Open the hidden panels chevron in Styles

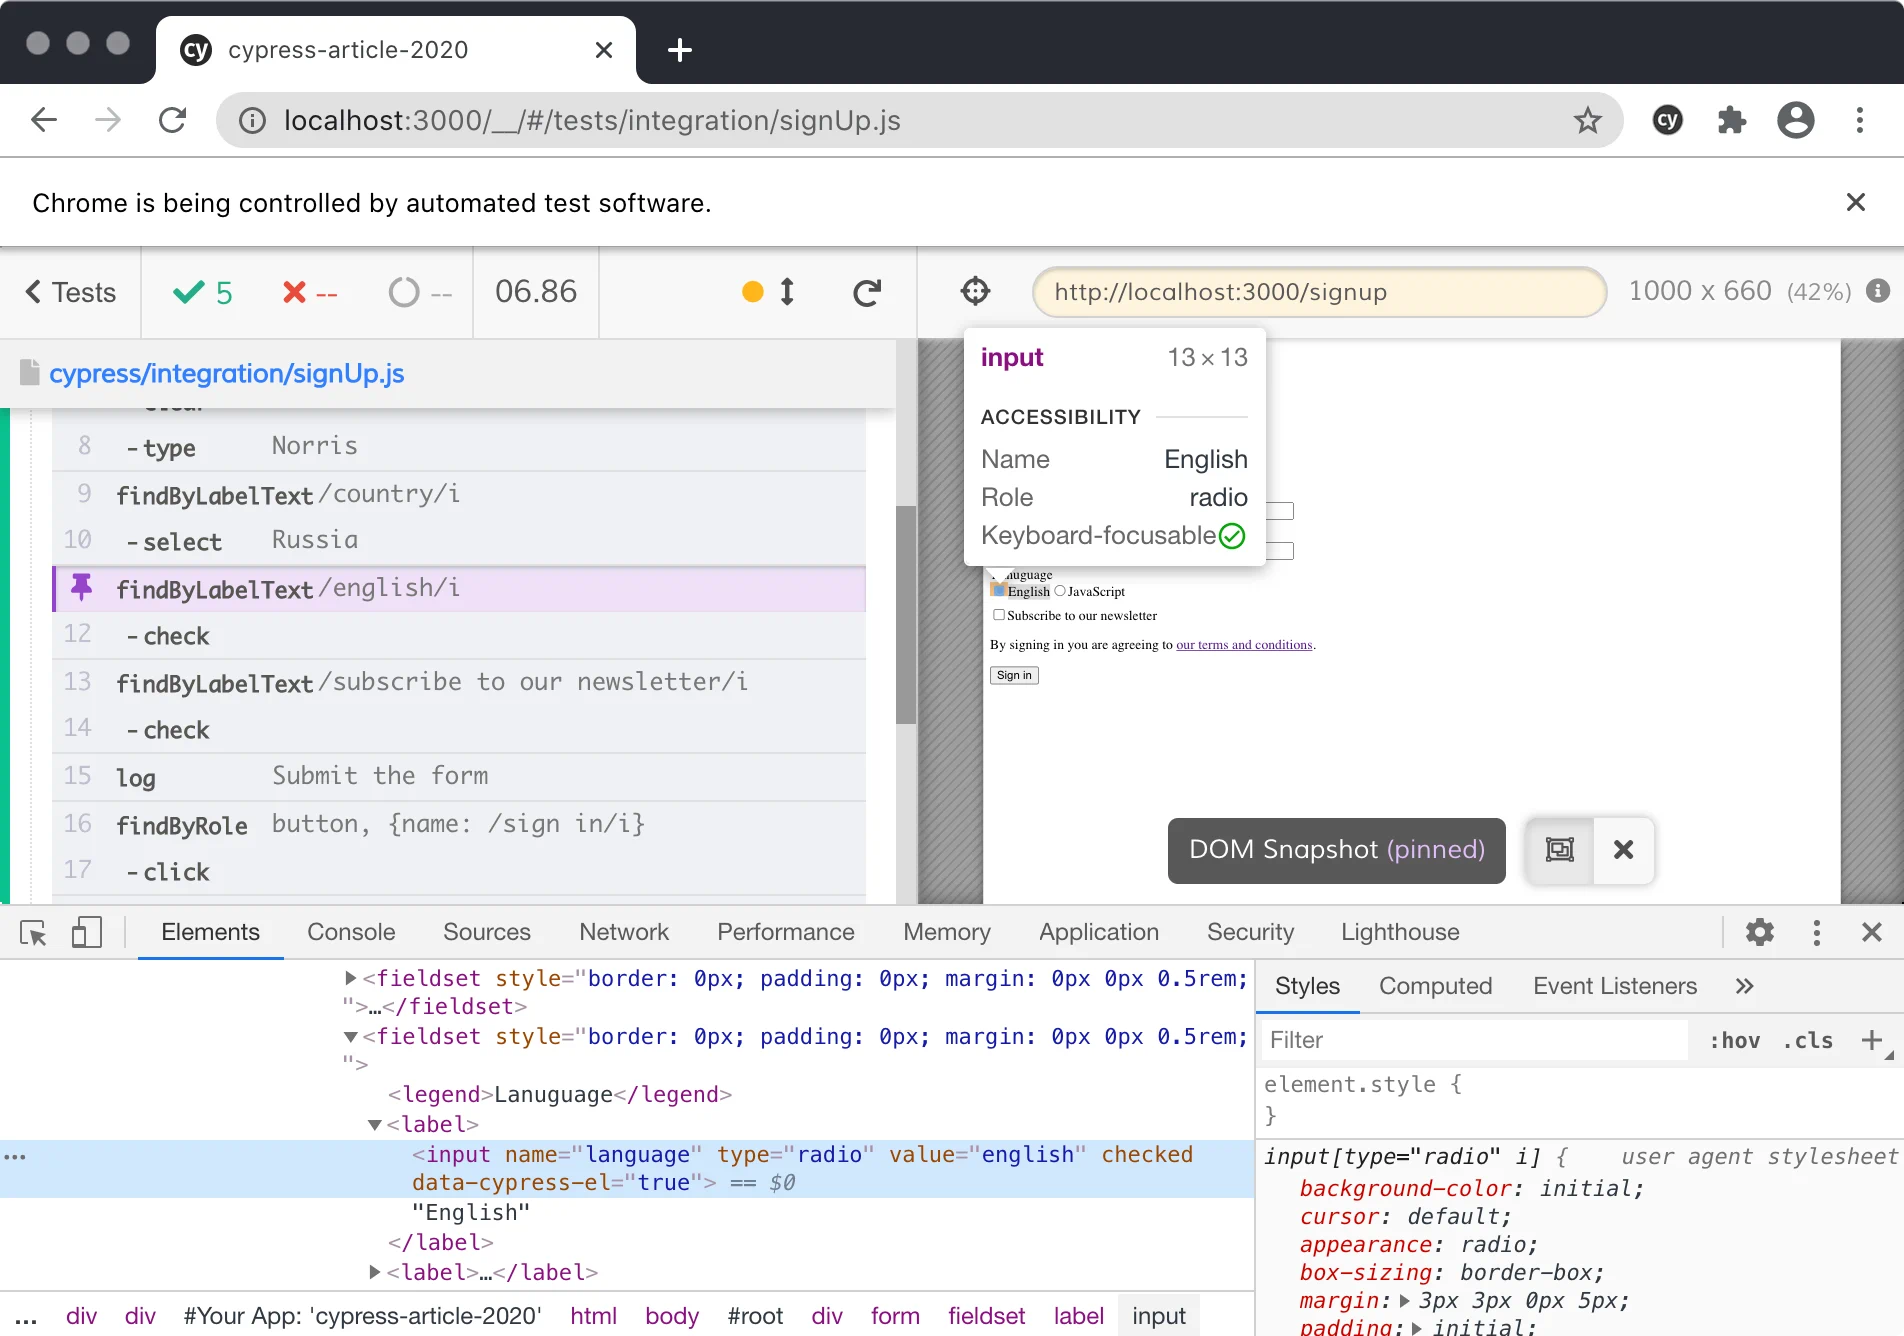coord(1744,986)
